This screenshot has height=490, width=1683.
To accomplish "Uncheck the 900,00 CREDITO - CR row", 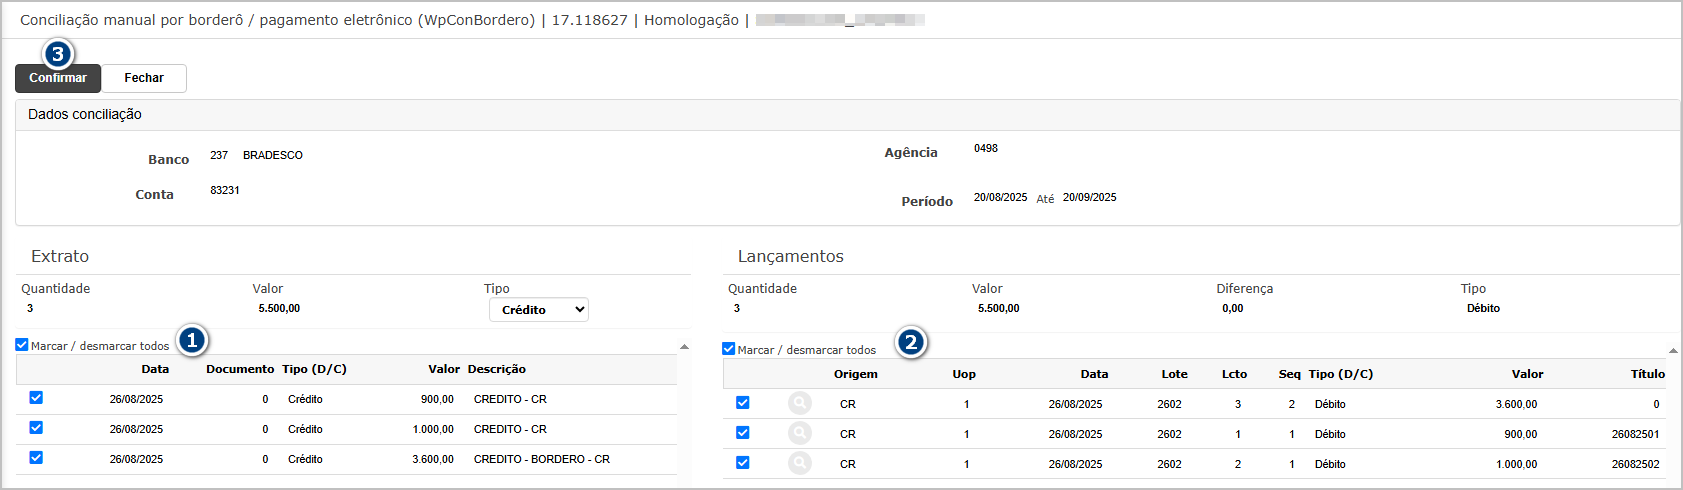I will [x=36, y=398].
